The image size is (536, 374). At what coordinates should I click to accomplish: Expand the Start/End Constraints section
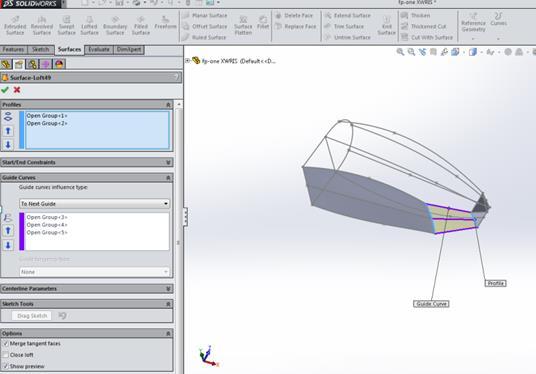pos(86,162)
